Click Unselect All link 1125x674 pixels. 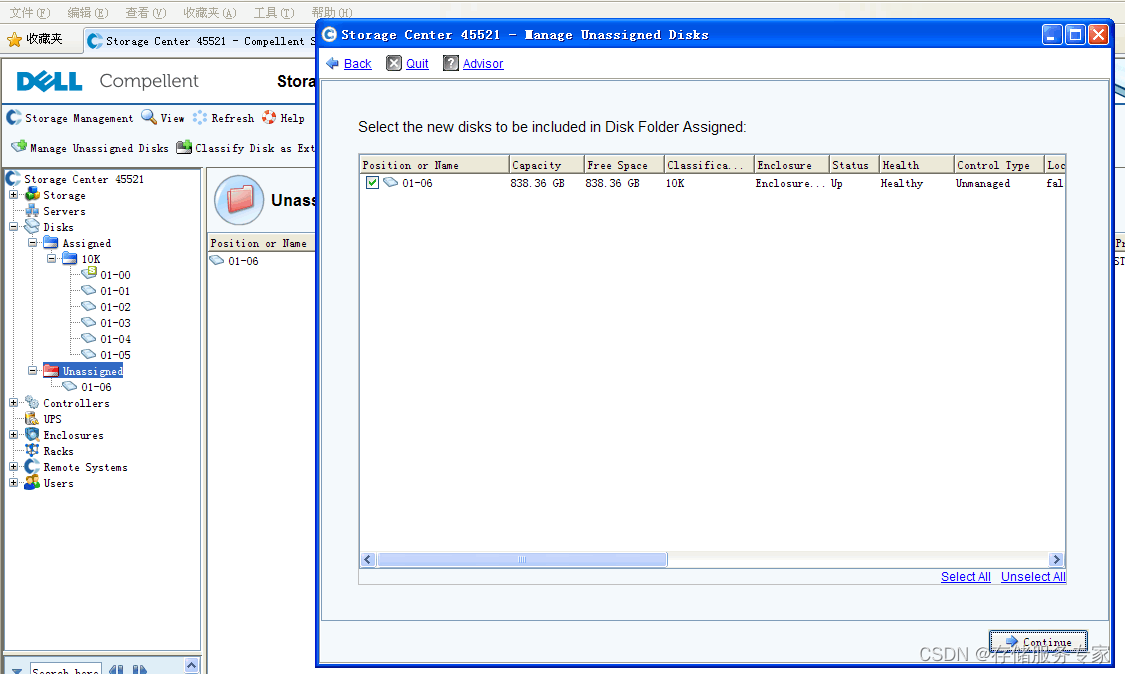tap(1033, 576)
